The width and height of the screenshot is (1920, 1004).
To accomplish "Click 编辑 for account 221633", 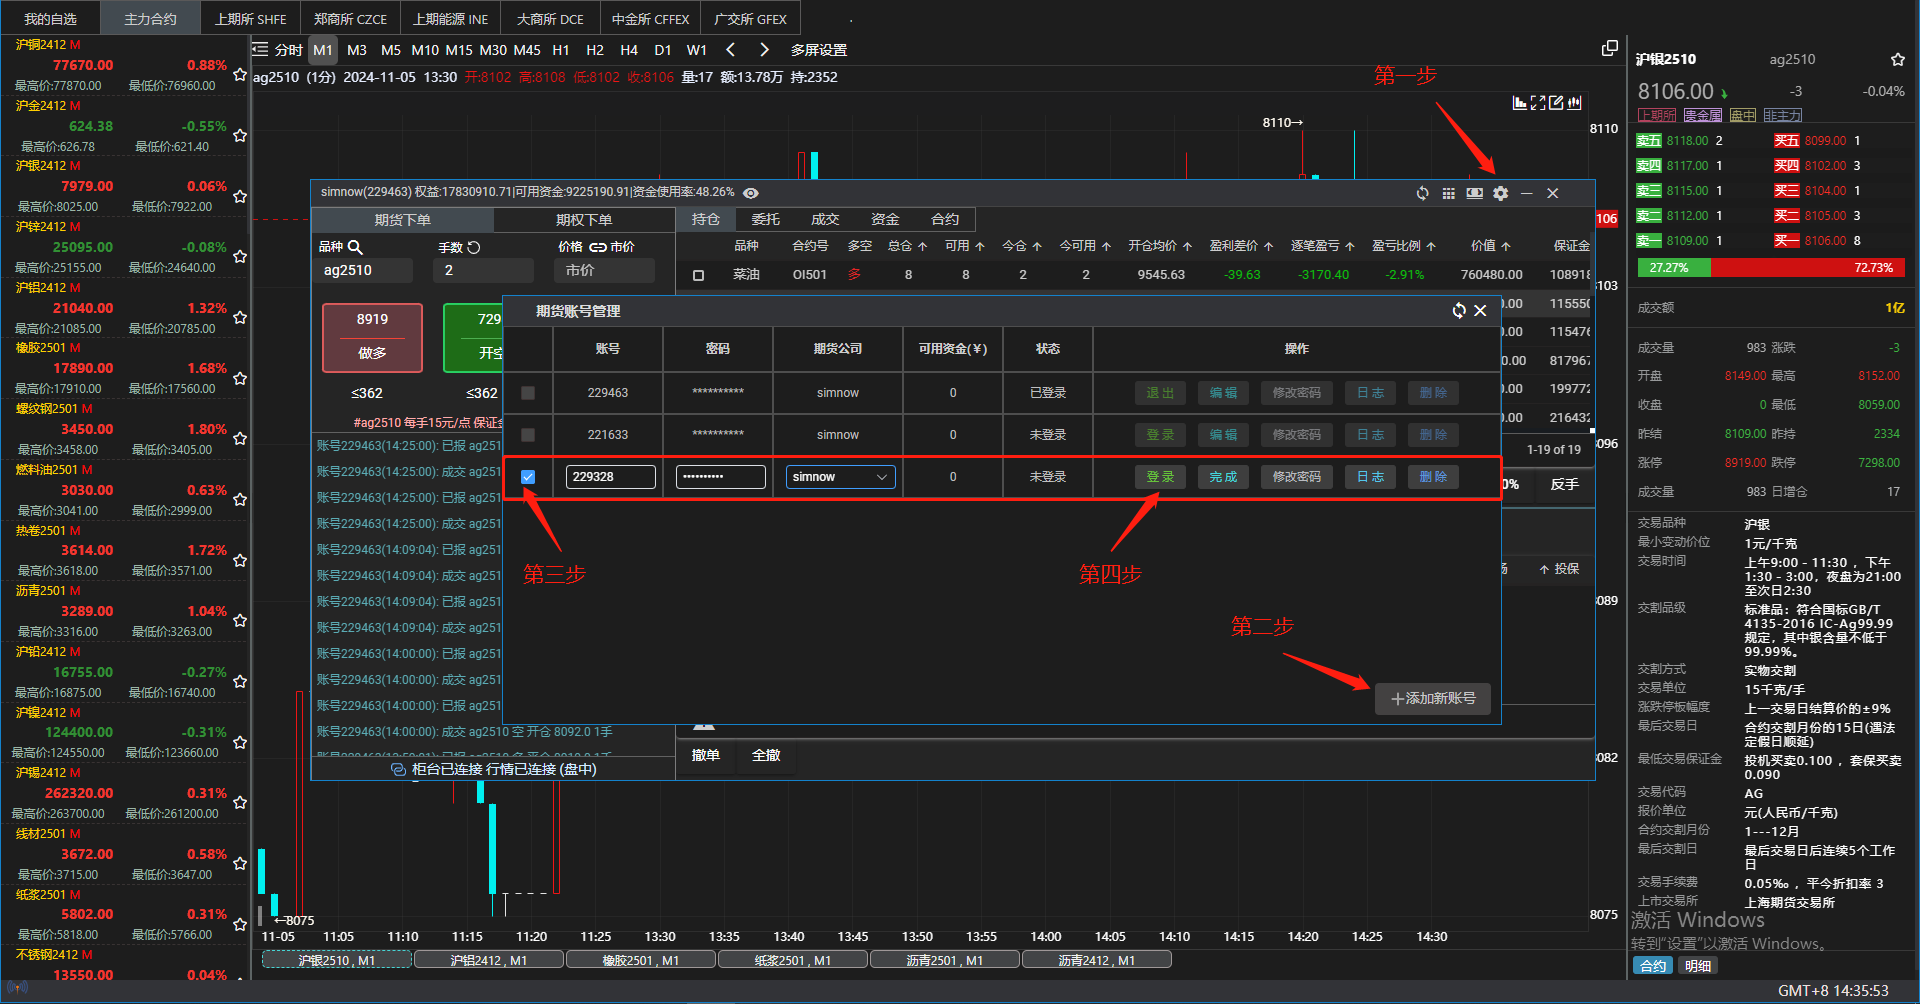I will 1223,435.
